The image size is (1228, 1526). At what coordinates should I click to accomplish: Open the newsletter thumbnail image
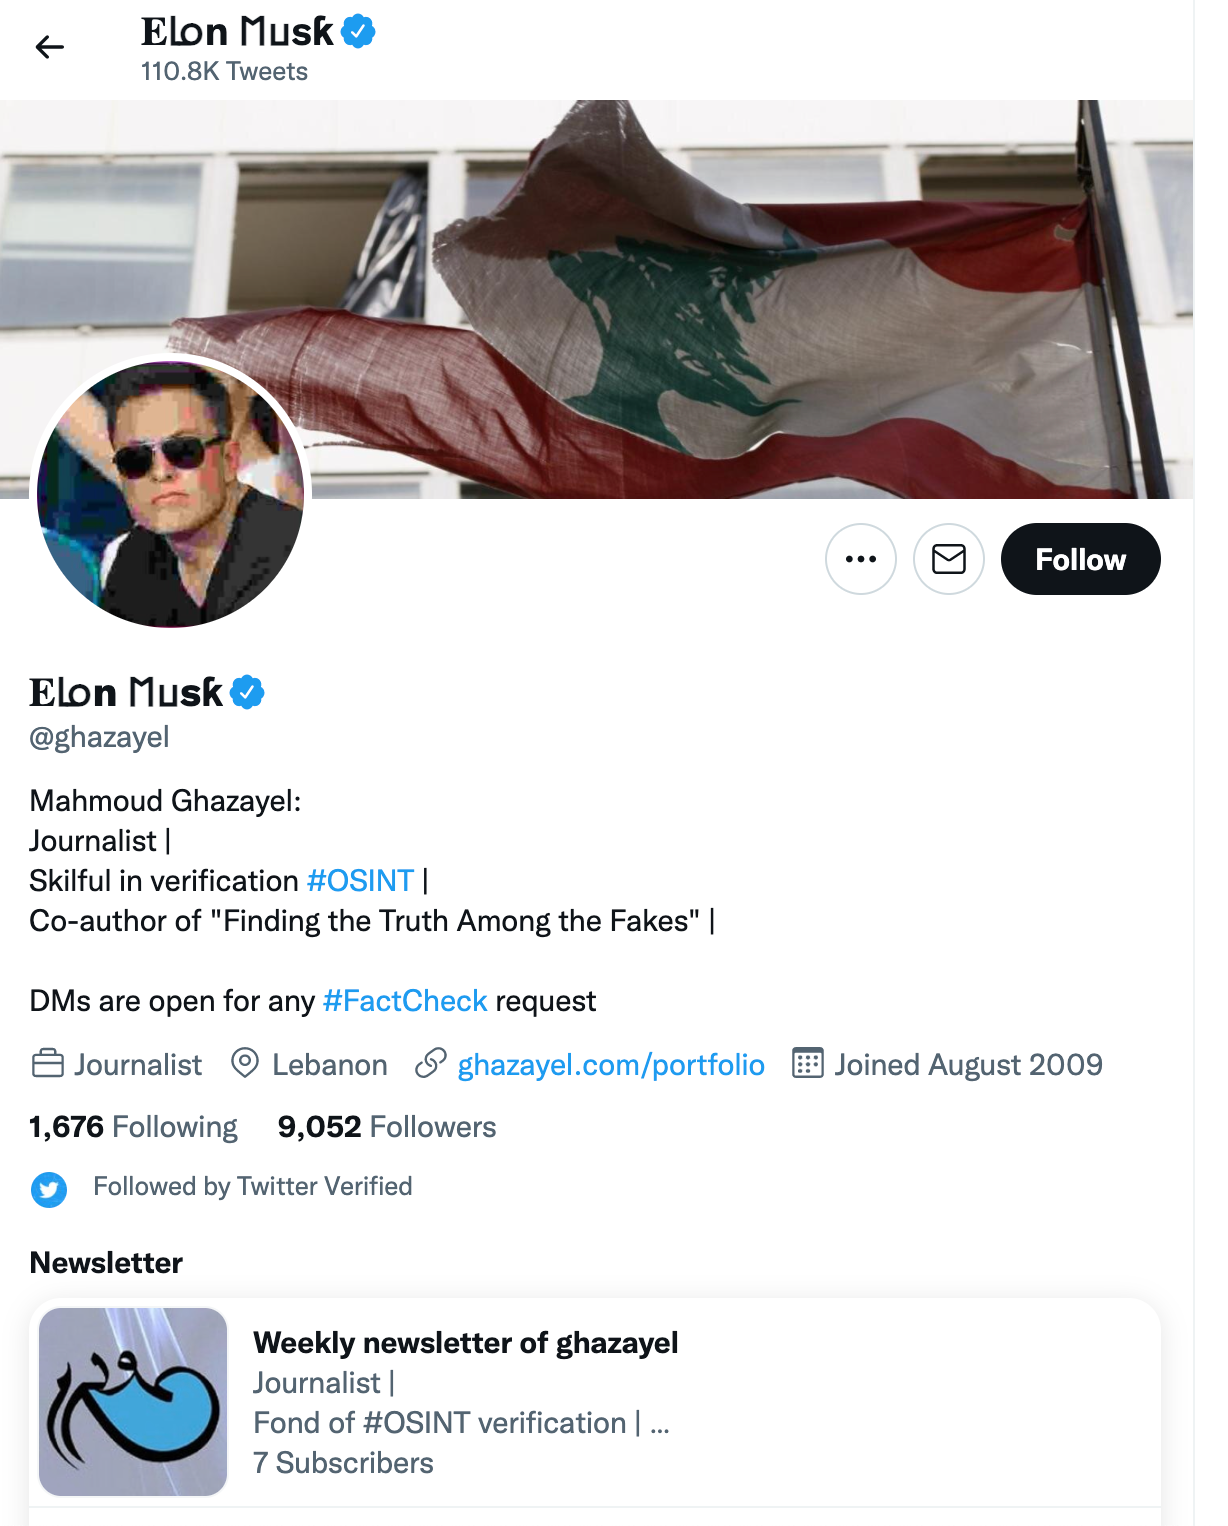click(133, 1402)
